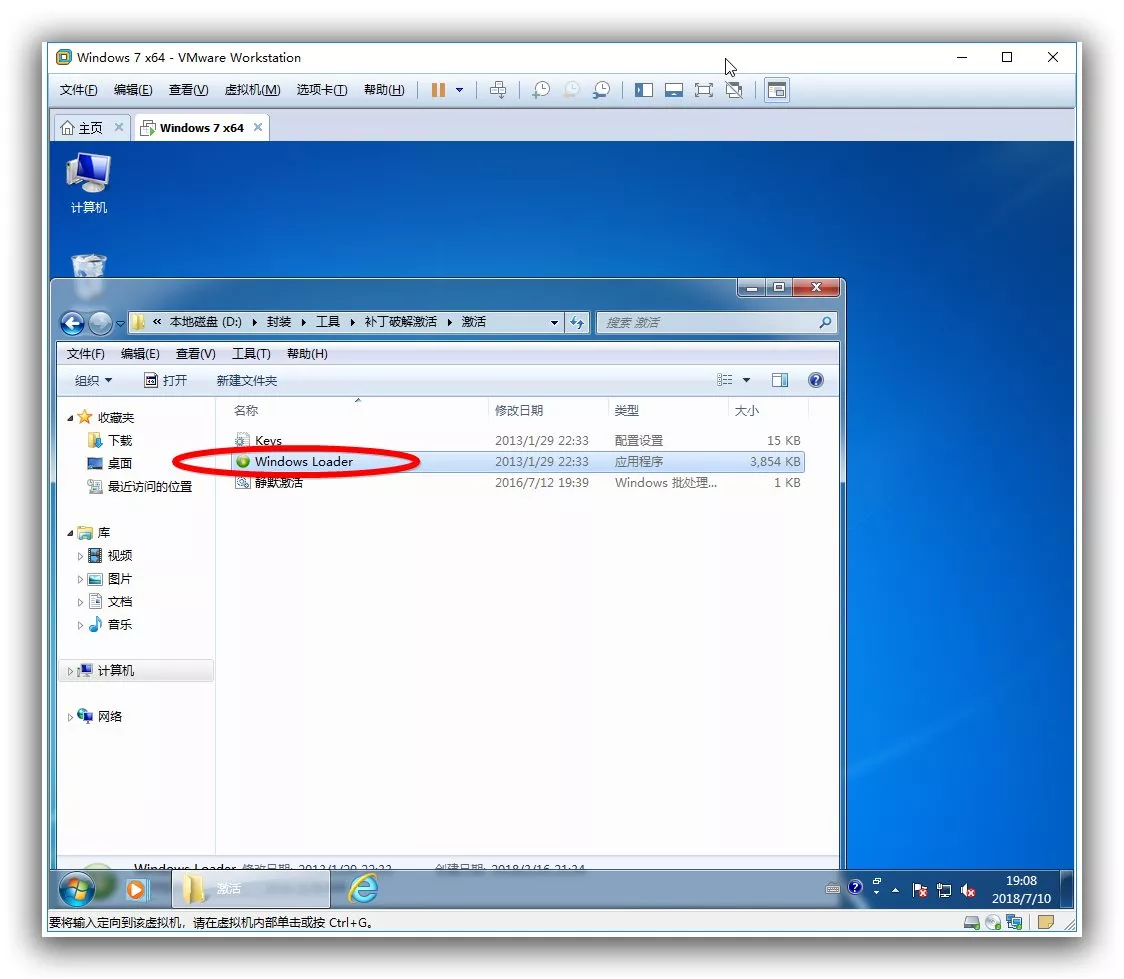This screenshot has height=979, width=1124.
Task: Click the VMware pause virtual machine button
Action: (438, 90)
